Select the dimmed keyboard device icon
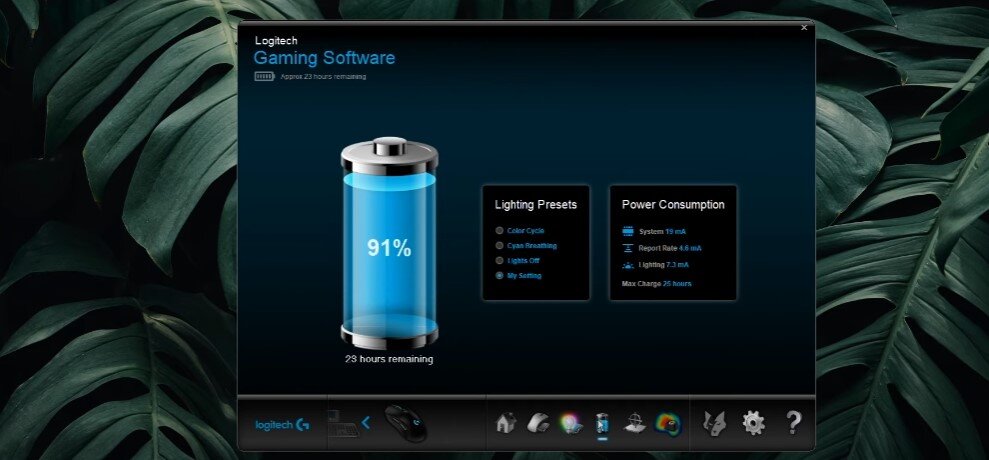Screen dimensions: 989x460 coord(344,424)
